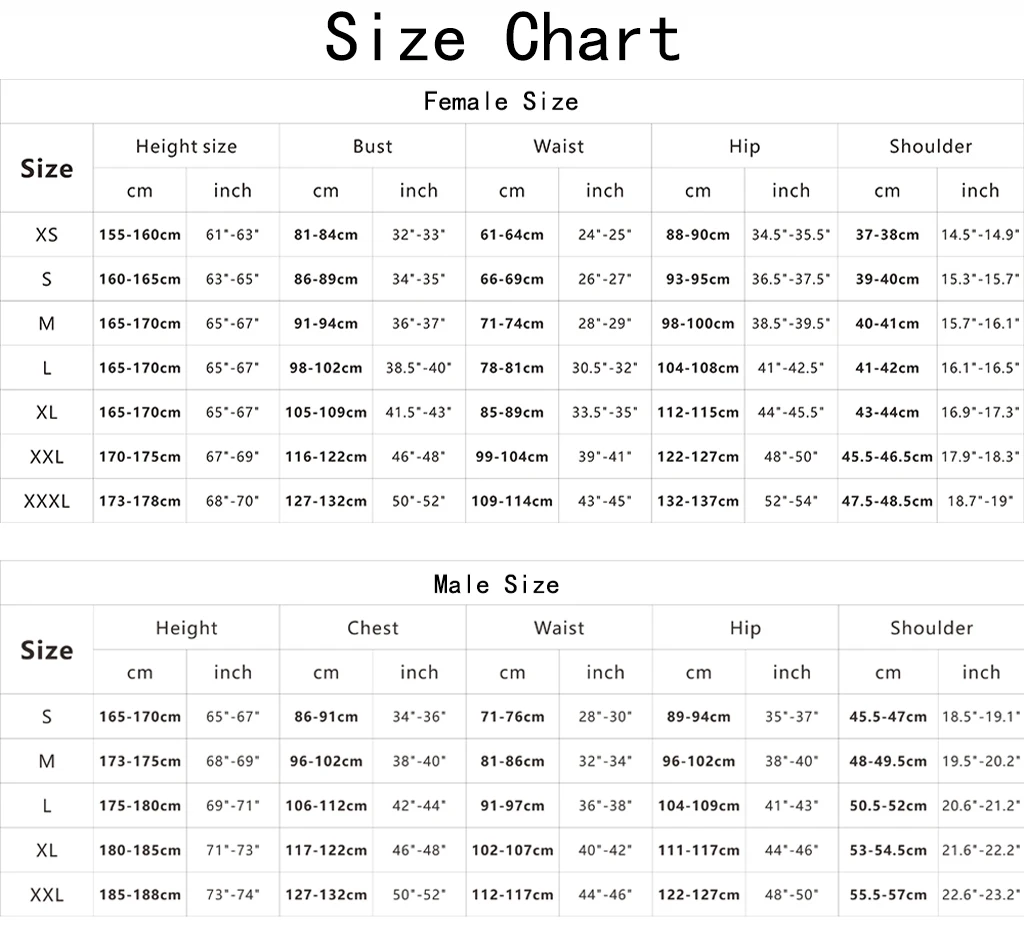Click the 22.6"-23.2" shoulder inch cell

pyautogui.click(x=981, y=895)
